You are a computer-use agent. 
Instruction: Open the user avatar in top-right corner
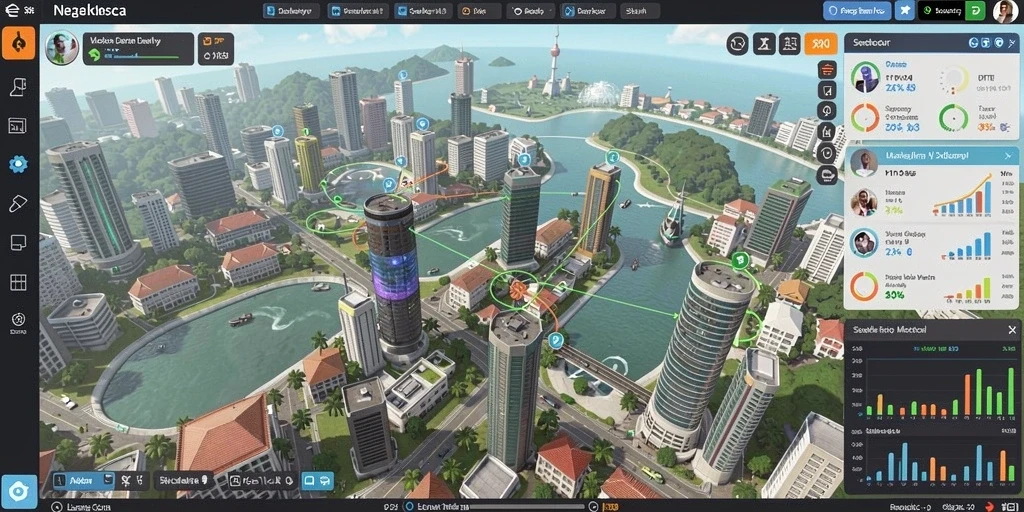click(x=1004, y=11)
